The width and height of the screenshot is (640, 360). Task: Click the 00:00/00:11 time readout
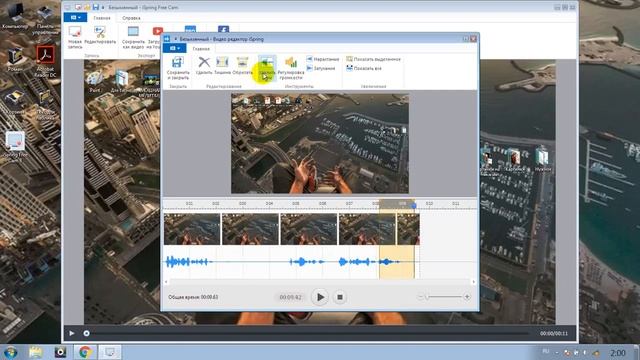(553, 333)
